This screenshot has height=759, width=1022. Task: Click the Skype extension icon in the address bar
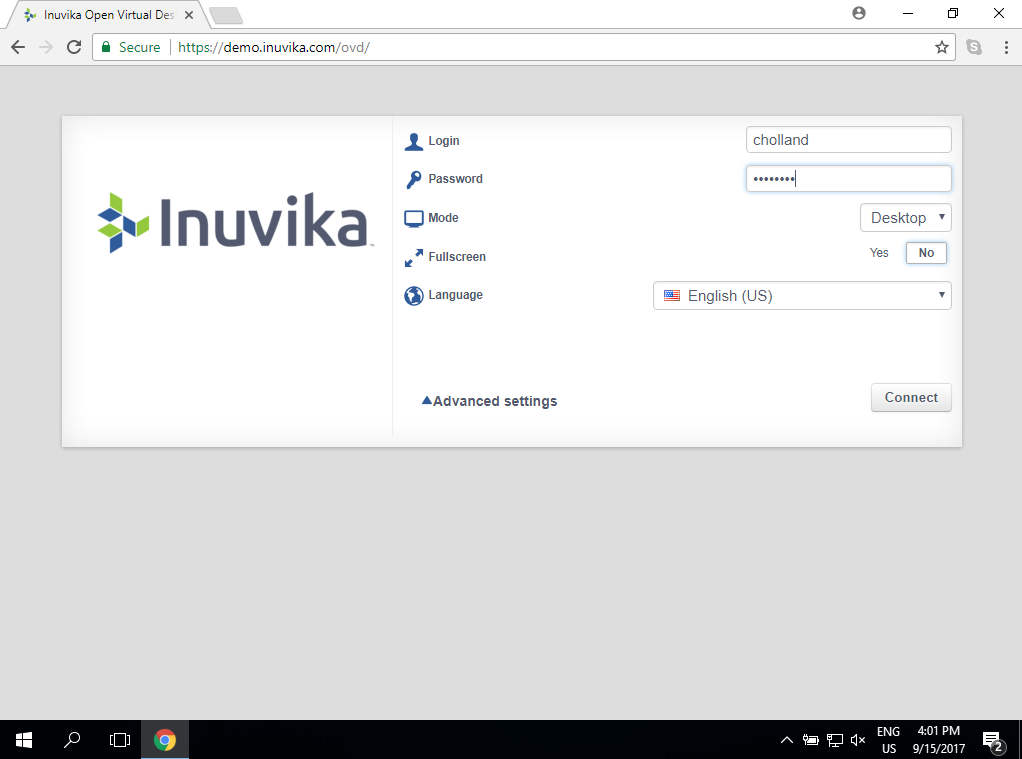973,46
